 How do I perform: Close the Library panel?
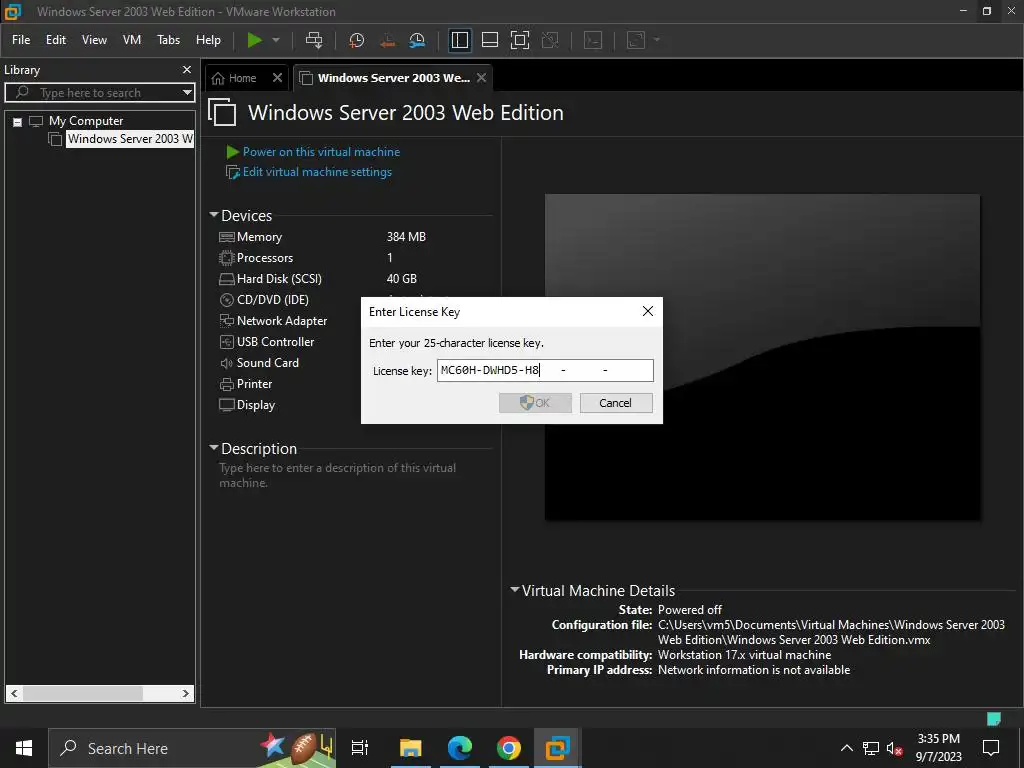click(187, 70)
